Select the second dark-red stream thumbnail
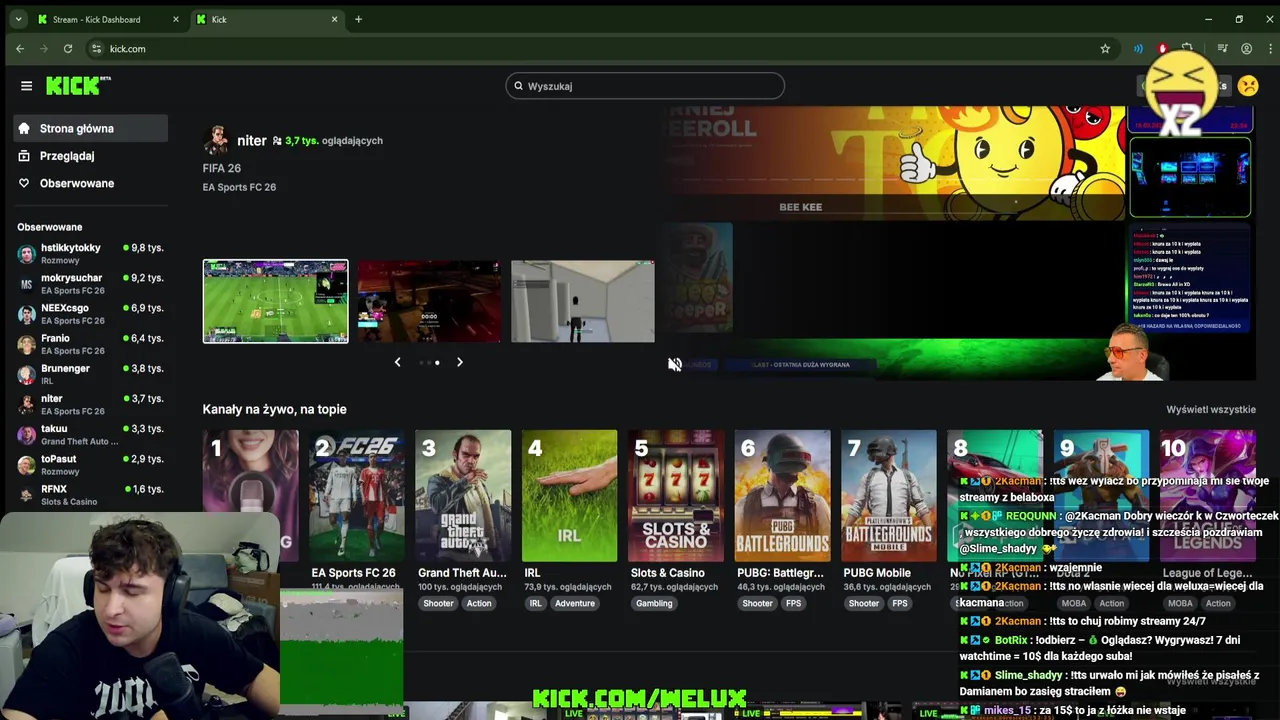This screenshot has height=720, width=1280. click(429, 301)
